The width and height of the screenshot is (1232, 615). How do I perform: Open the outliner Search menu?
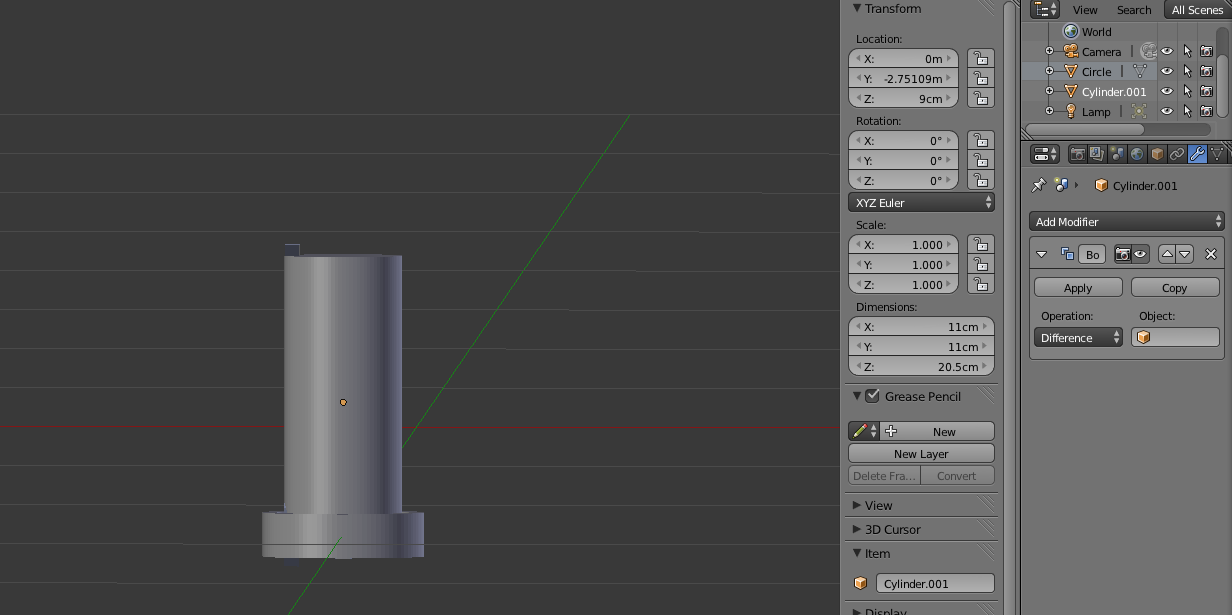pos(1134,10)
